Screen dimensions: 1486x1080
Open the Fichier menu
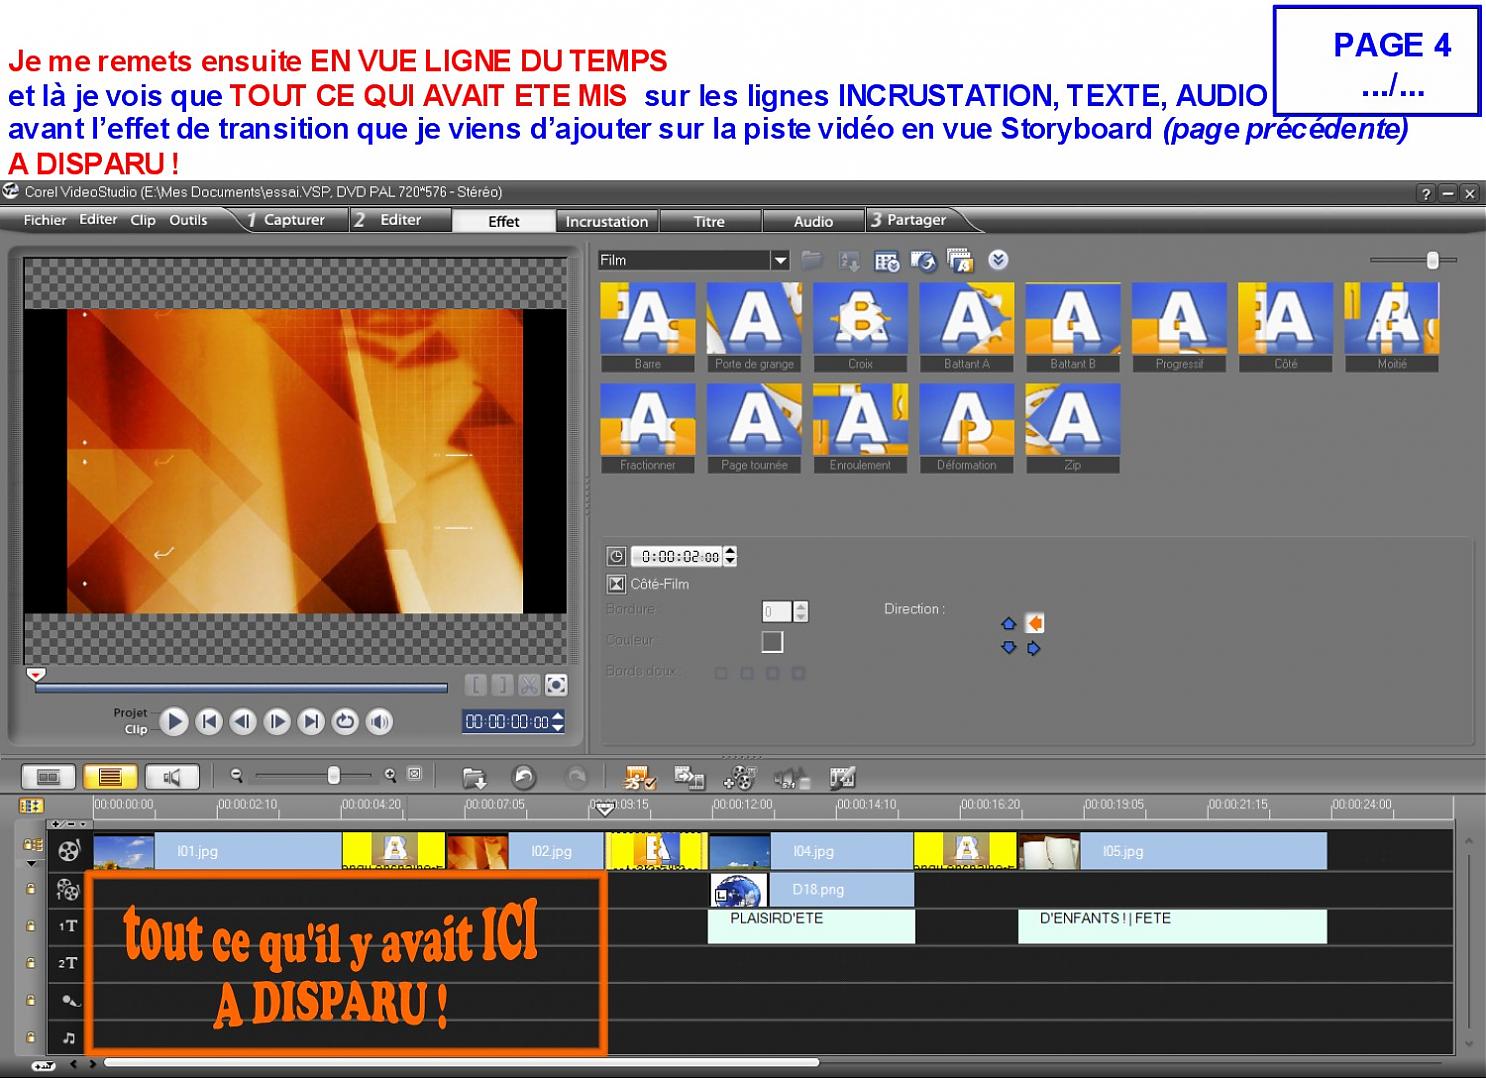pos(45,220)
